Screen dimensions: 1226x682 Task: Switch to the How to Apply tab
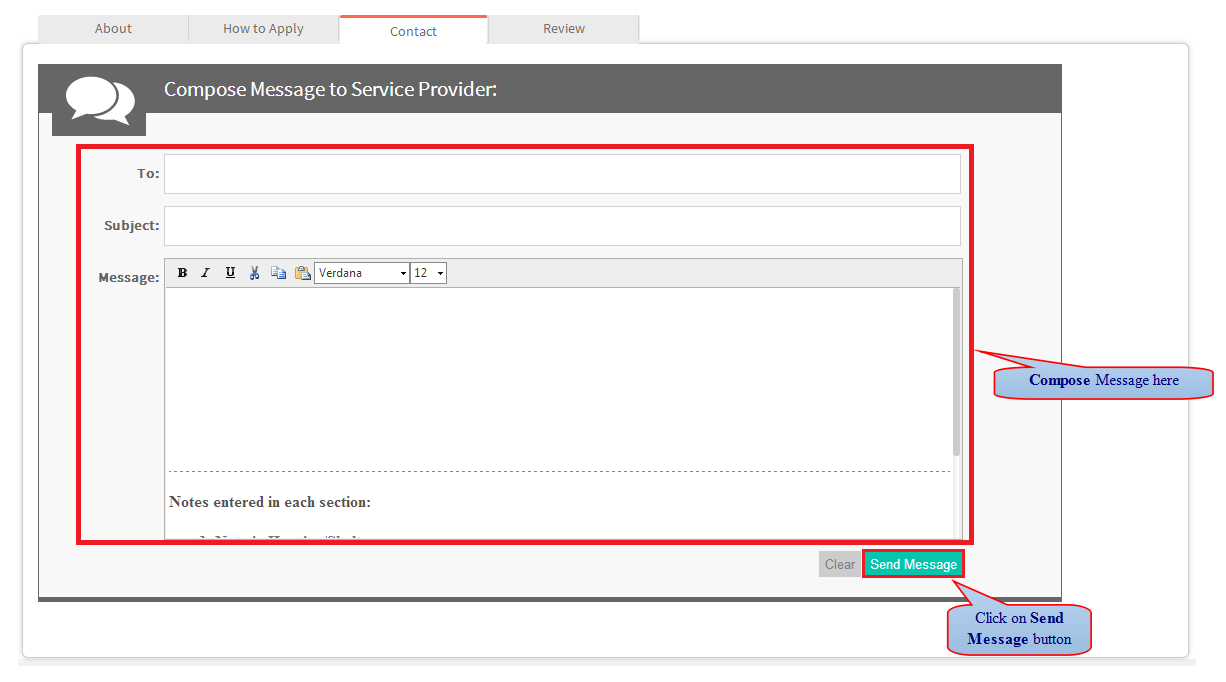[x=263, y=29]
